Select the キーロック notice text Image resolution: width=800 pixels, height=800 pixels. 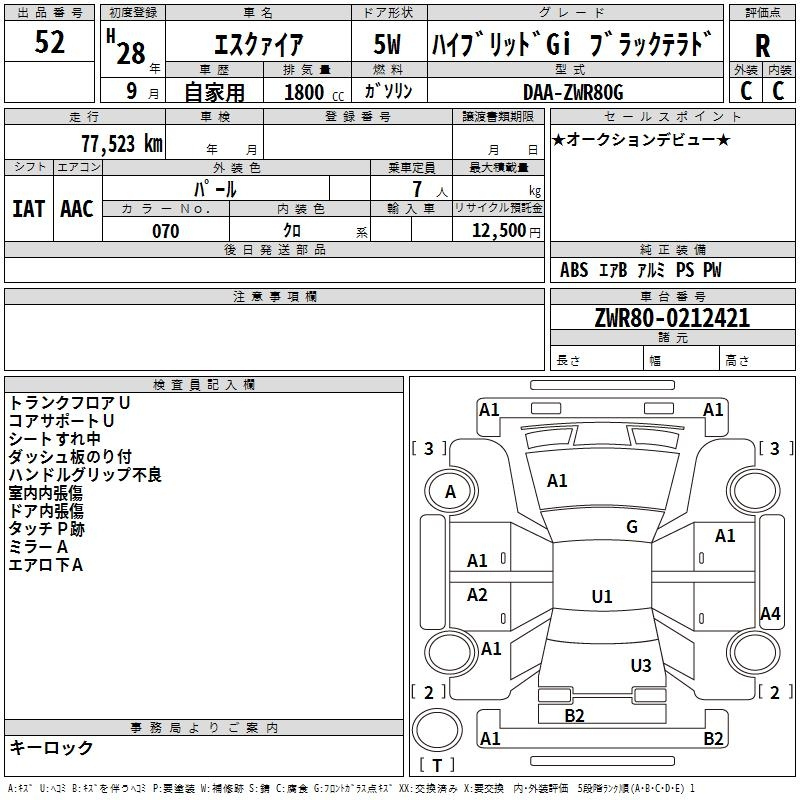pos(52,747)
